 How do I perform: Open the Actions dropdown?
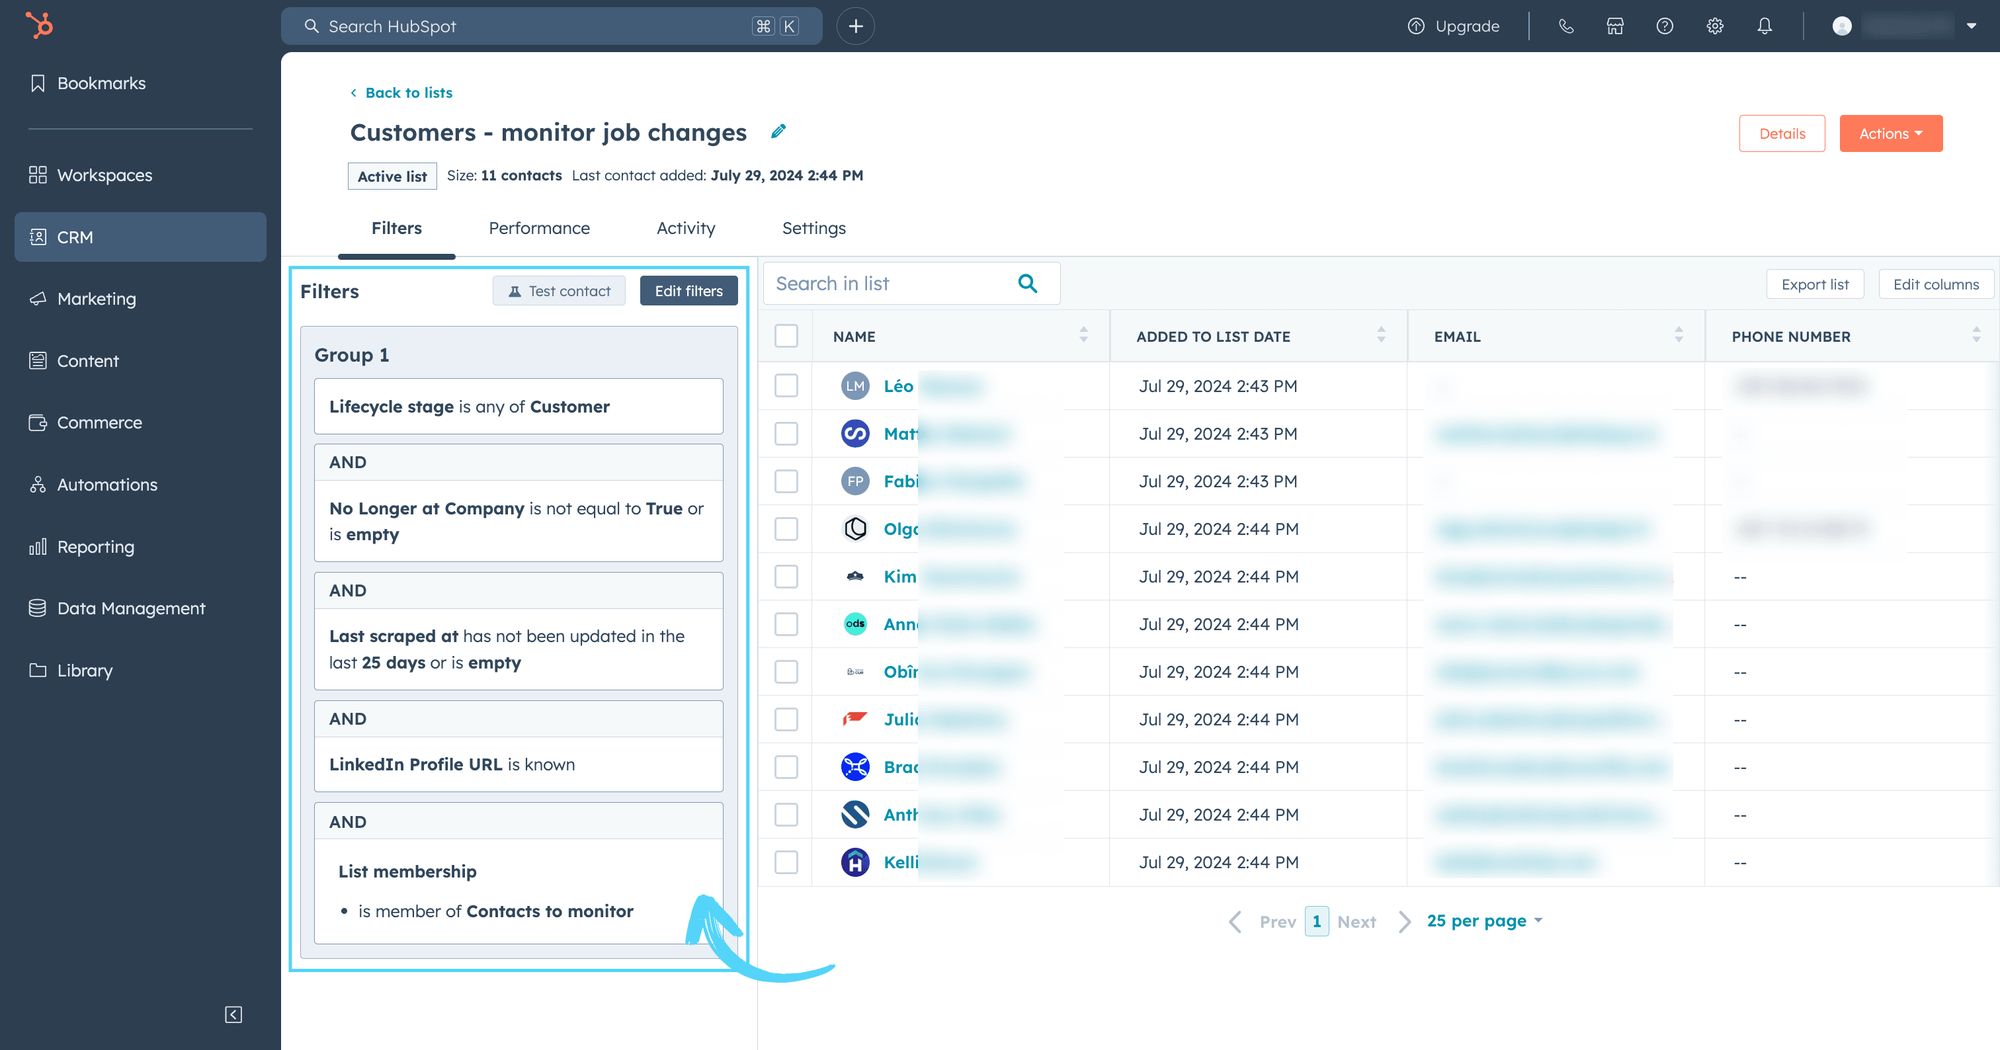coord(1890,133)
